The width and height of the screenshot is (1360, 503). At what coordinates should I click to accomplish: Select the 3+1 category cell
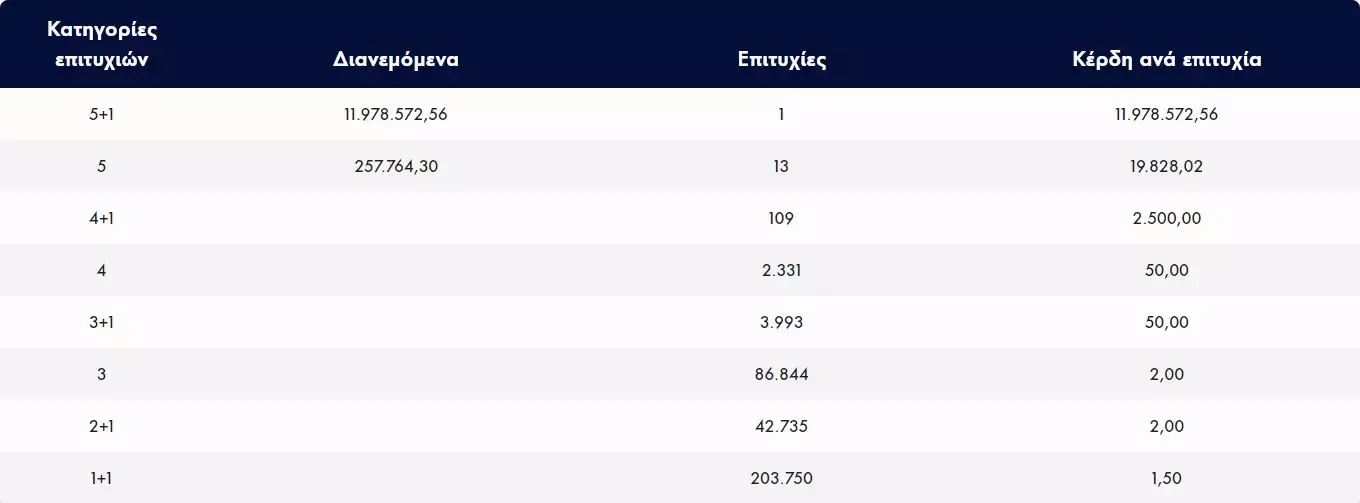pyautogui.click(x=101, y=322)
